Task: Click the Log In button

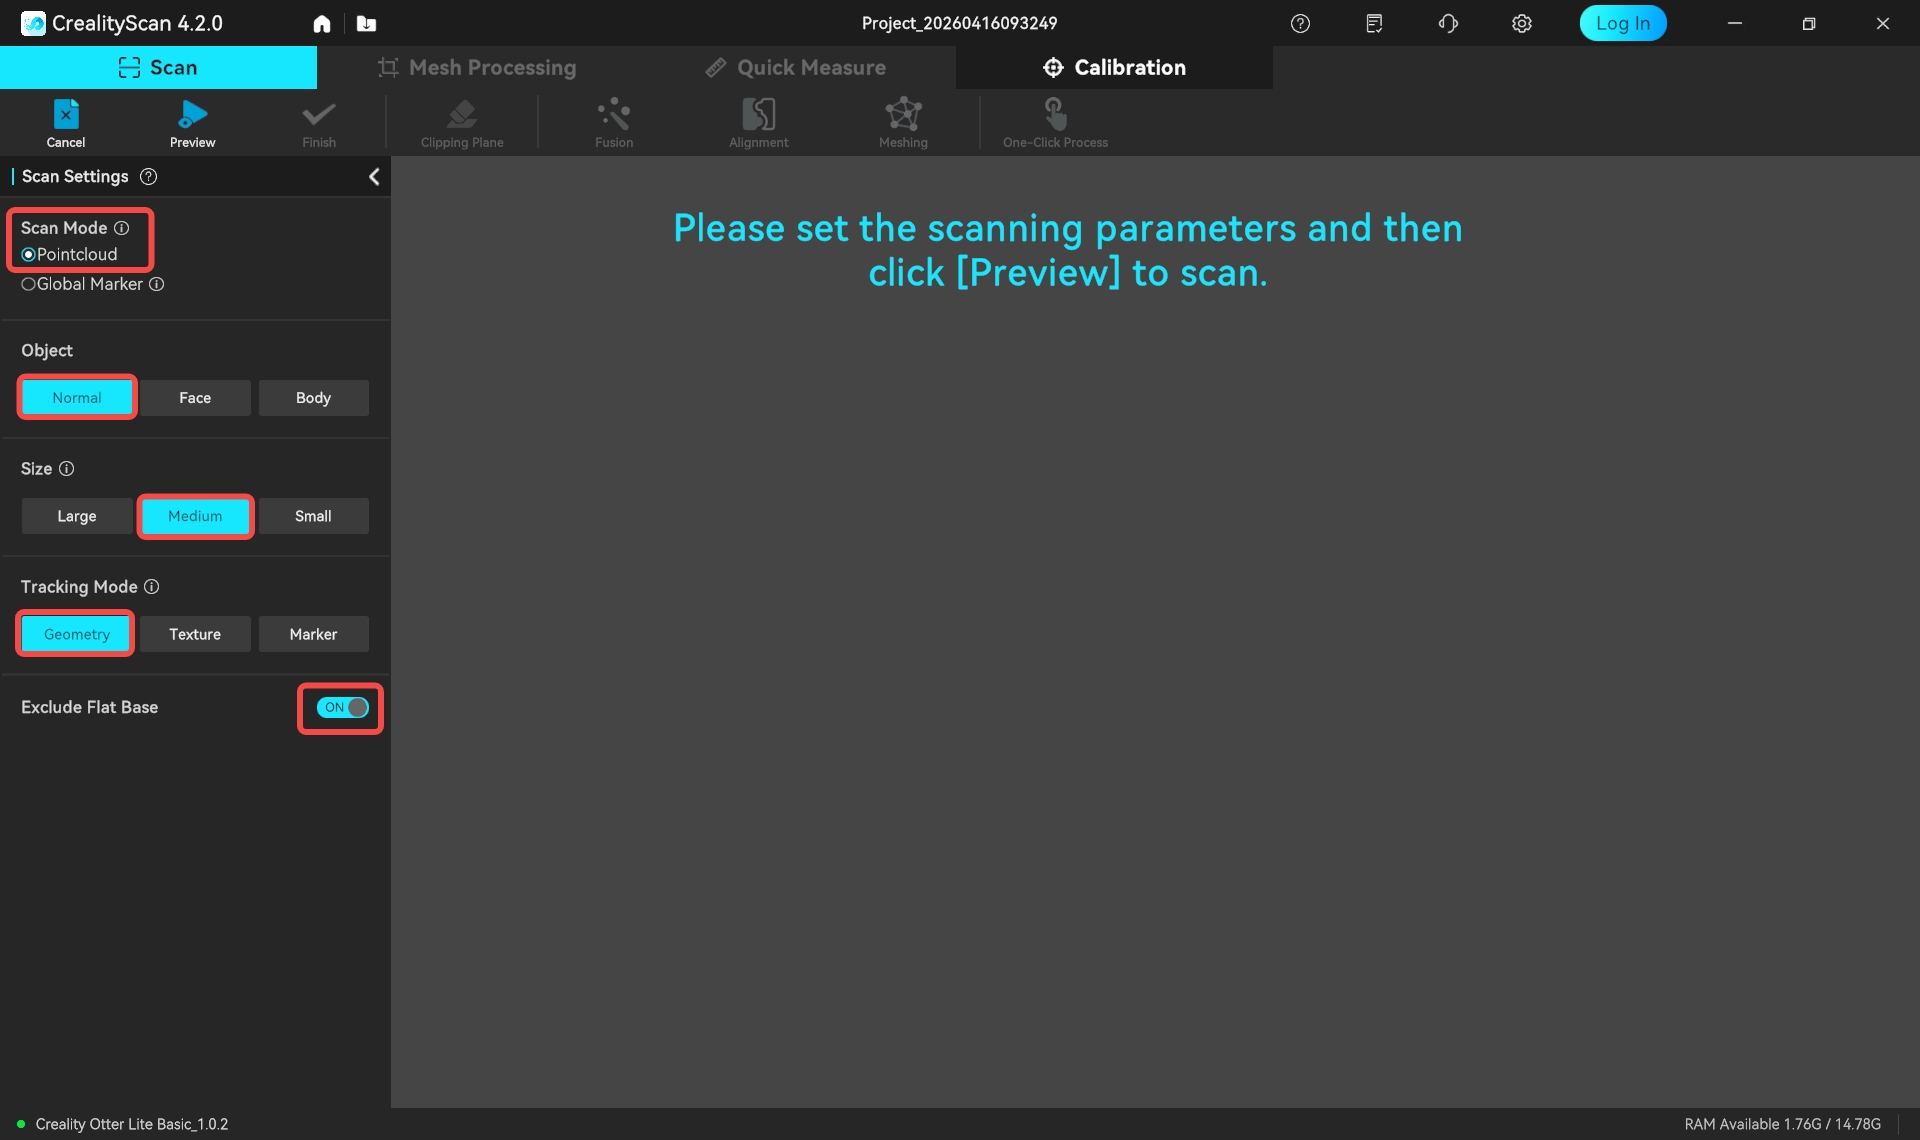Action: coord(1622,23)
